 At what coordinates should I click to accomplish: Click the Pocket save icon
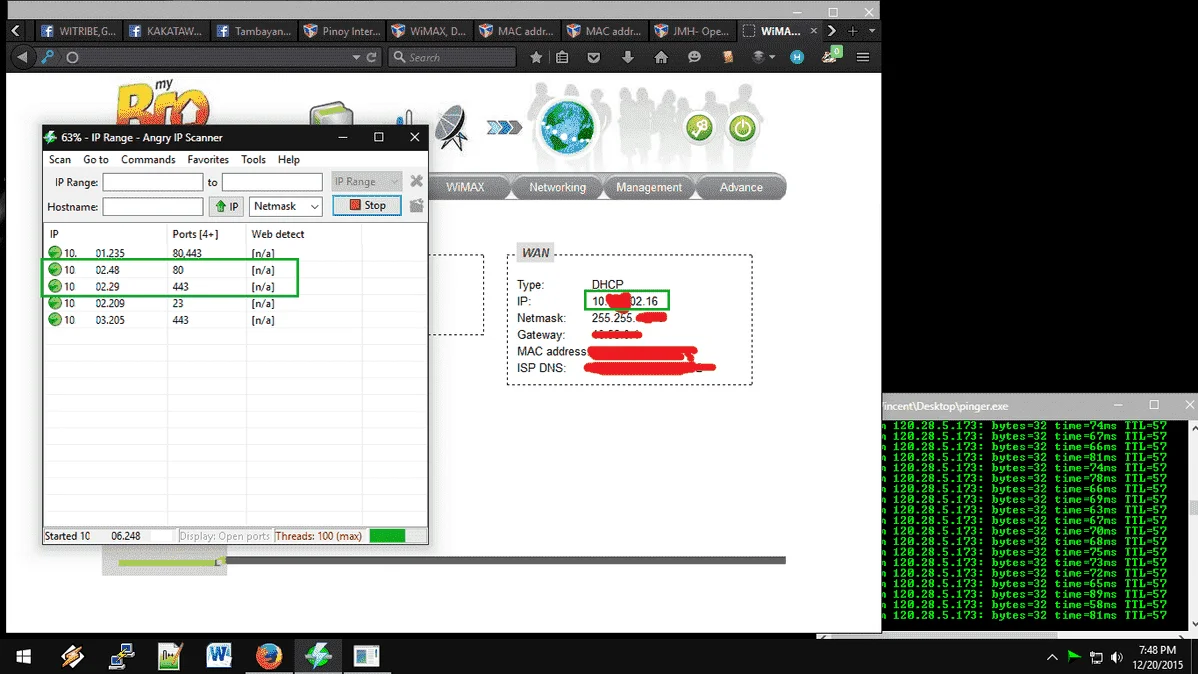tap(594, 57)
